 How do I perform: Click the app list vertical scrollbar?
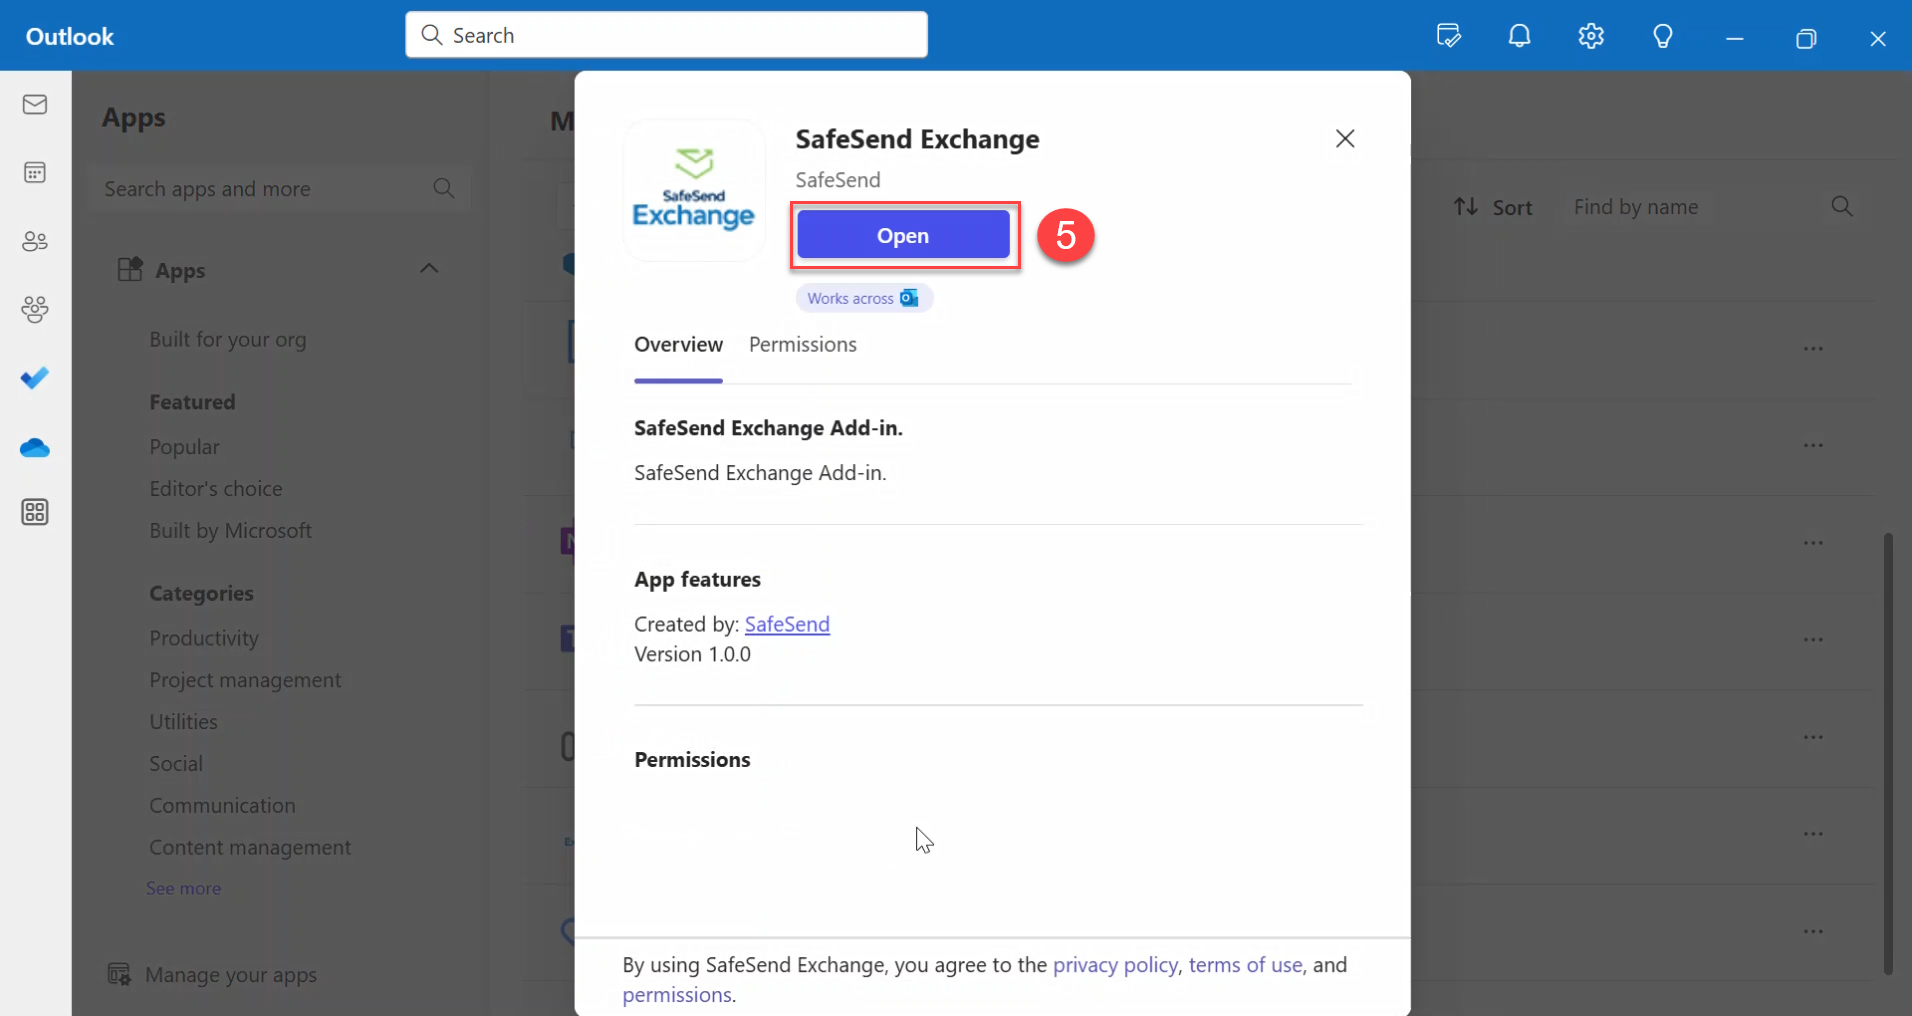coord(1888,753)
